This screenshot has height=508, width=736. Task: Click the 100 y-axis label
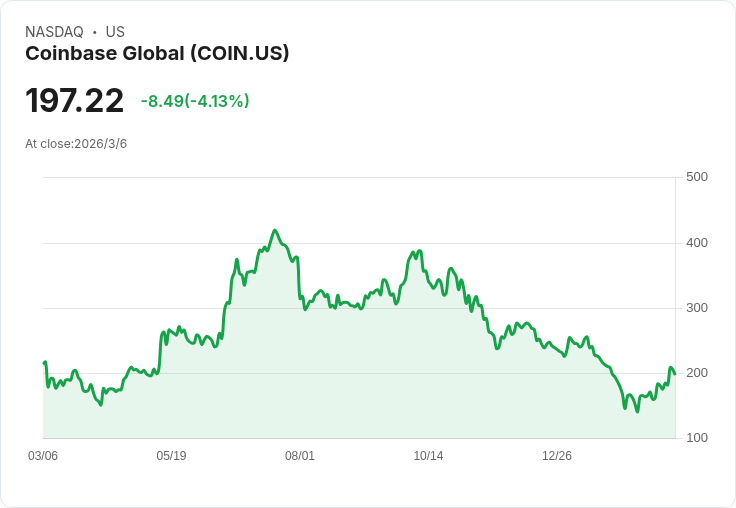coord(697,438)
